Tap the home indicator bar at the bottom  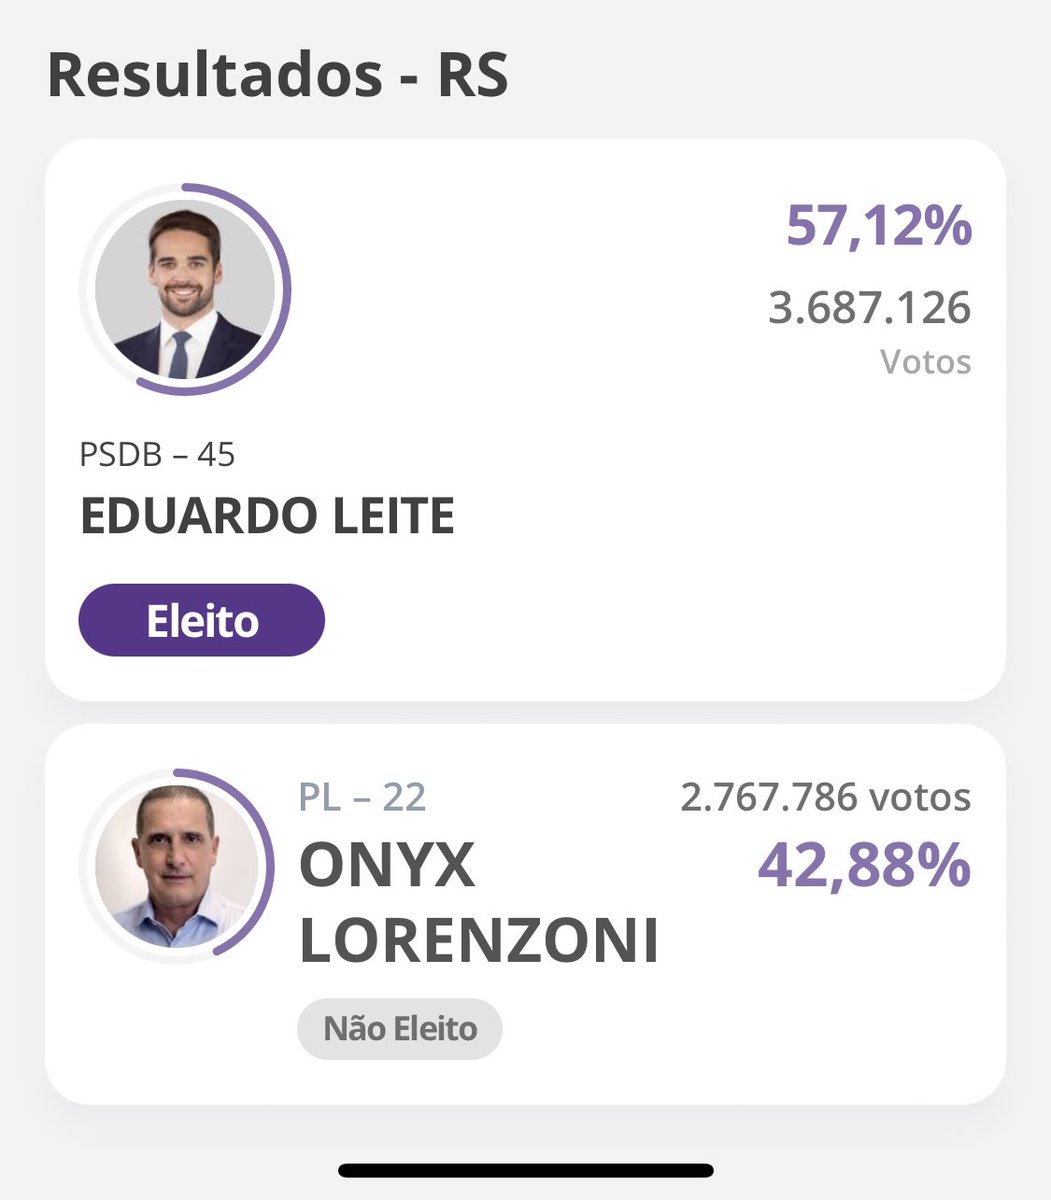click(x=526, y=1170)
